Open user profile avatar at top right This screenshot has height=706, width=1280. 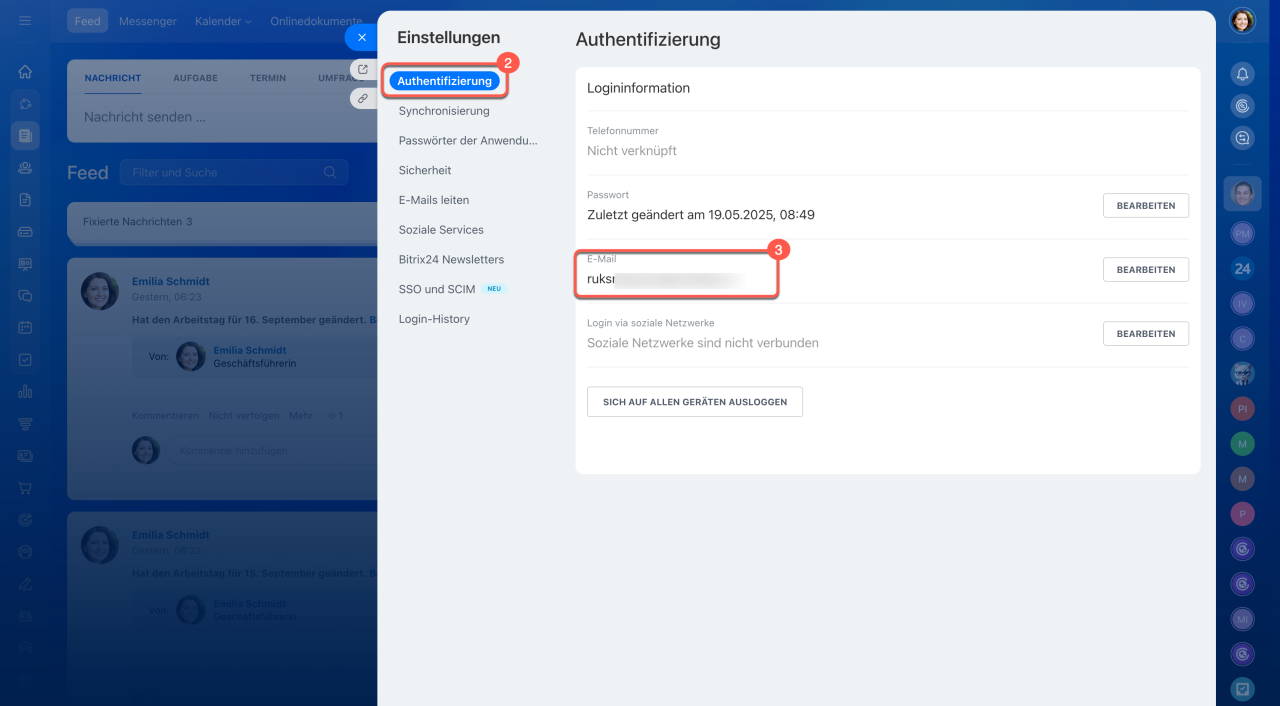[1242, 21]
